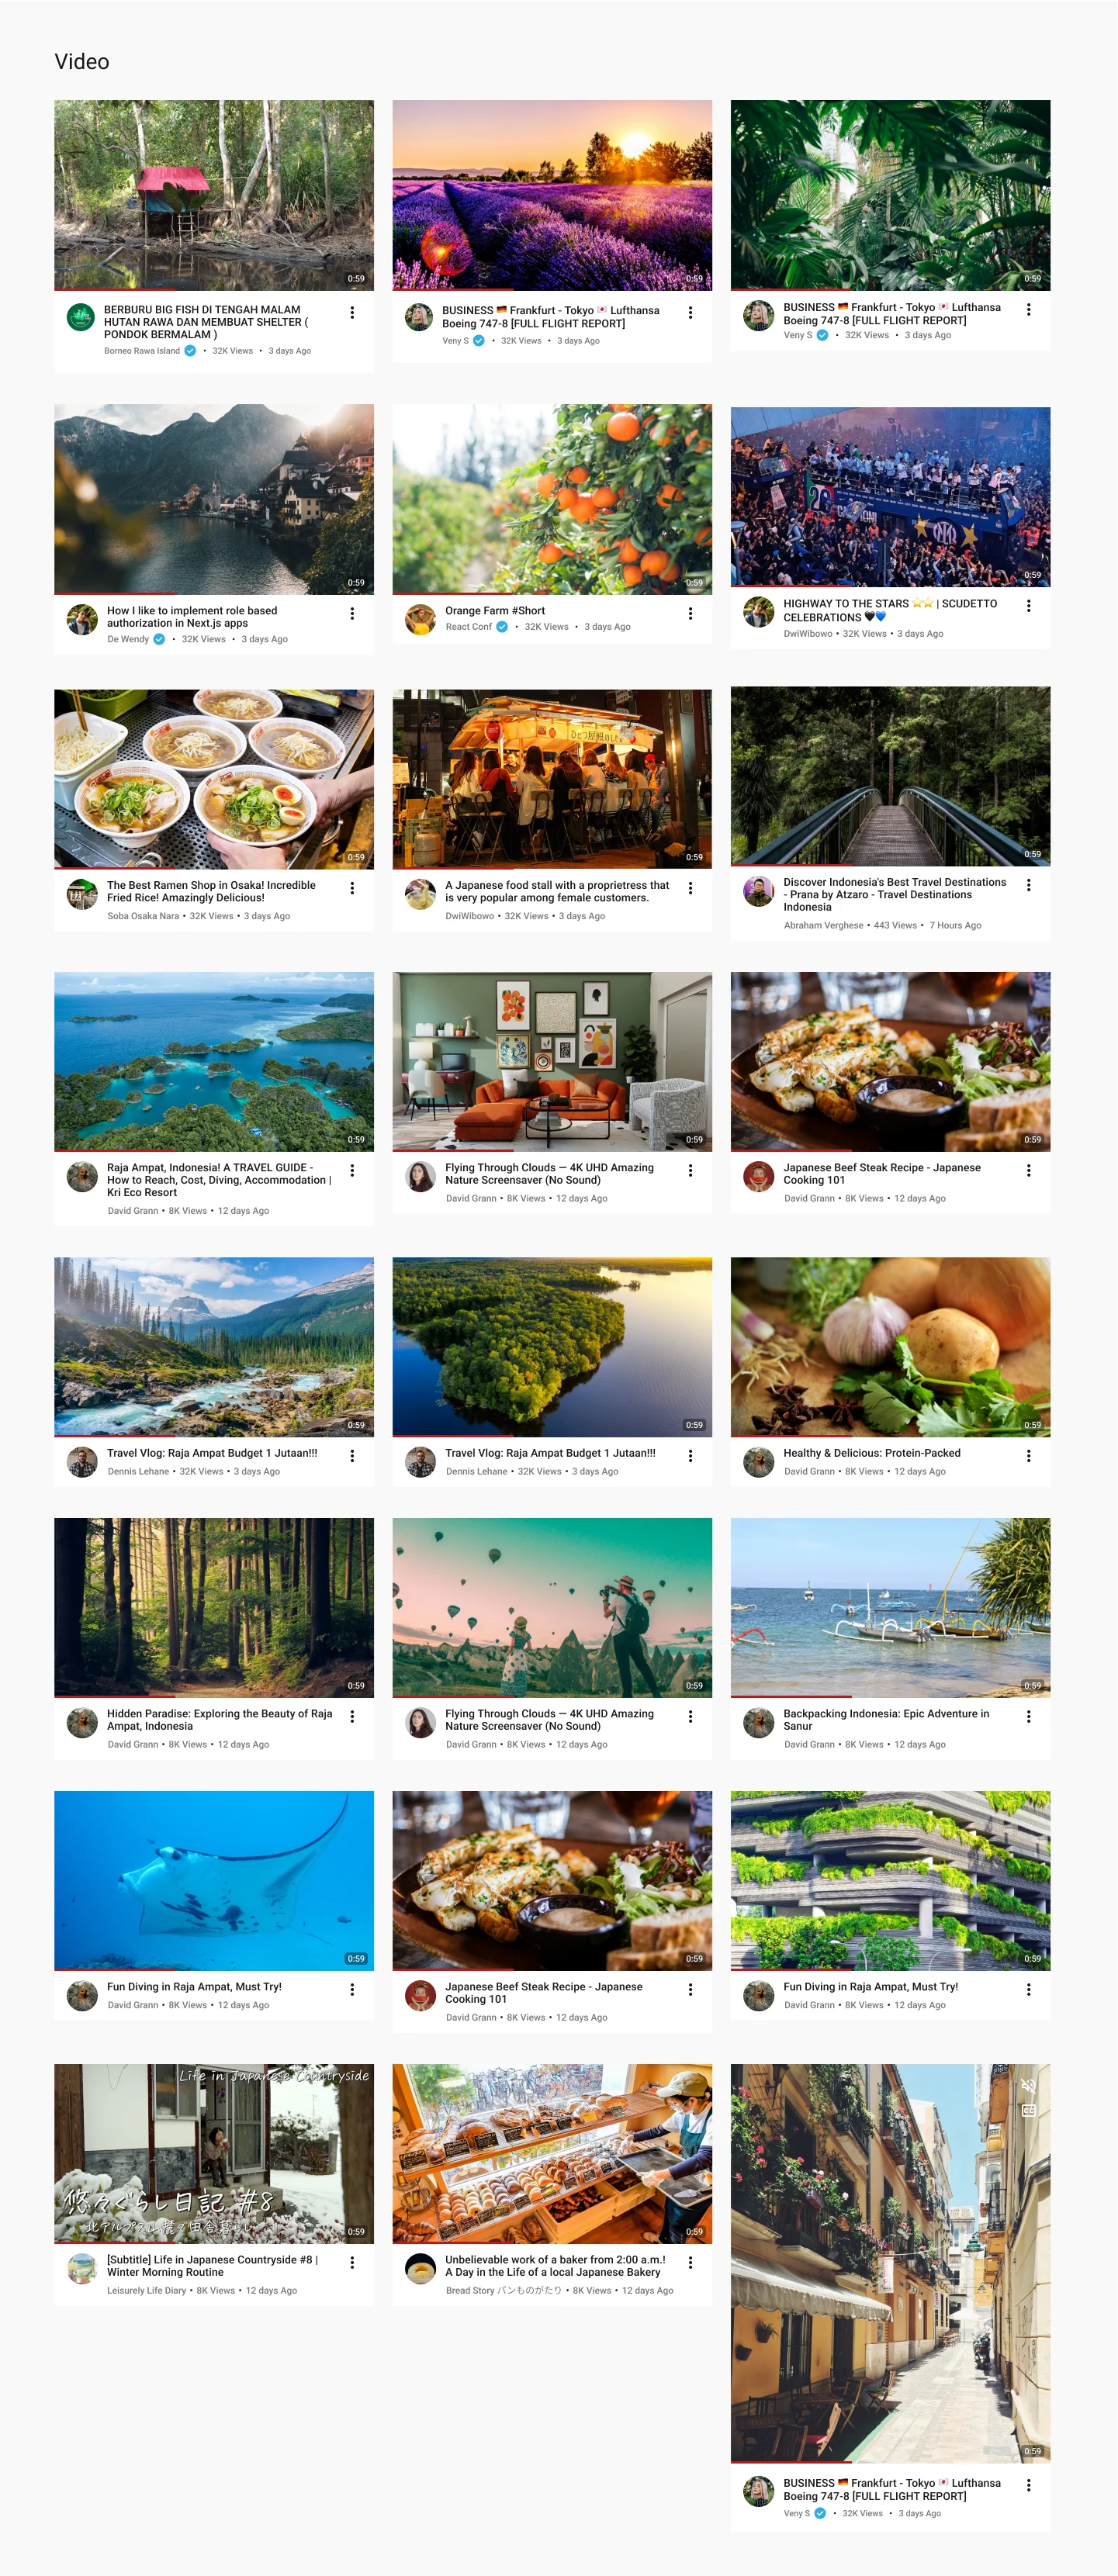
Task: Open the Backpacking Indonesia: Epic Adventure in Sanur title
Action: (886, 1719)
